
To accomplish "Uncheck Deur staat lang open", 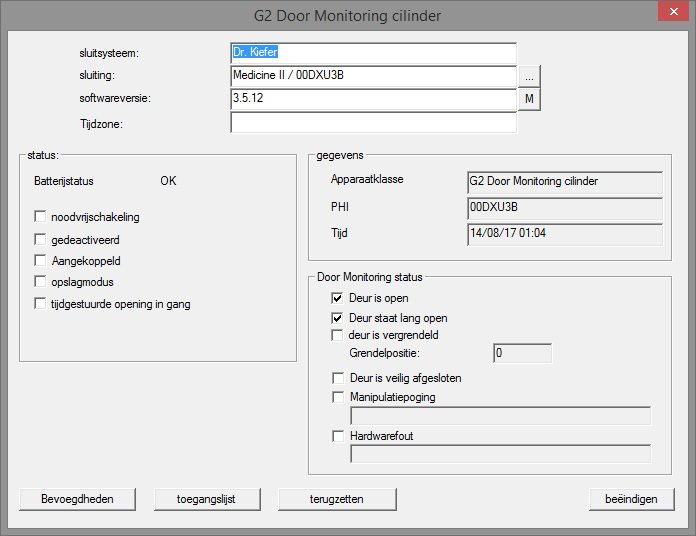I will [338, 318].
